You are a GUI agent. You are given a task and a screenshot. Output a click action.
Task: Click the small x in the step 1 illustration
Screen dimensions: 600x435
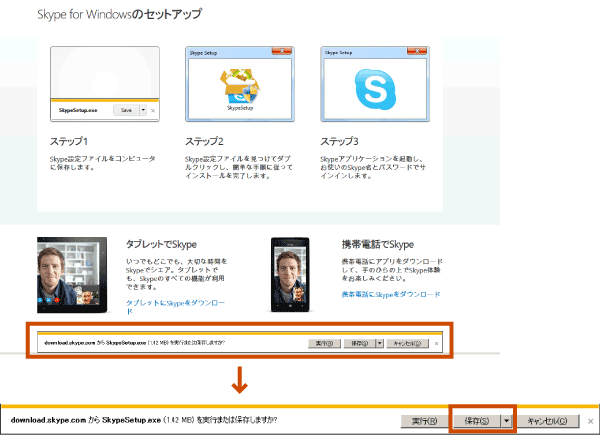pos(153,111)
